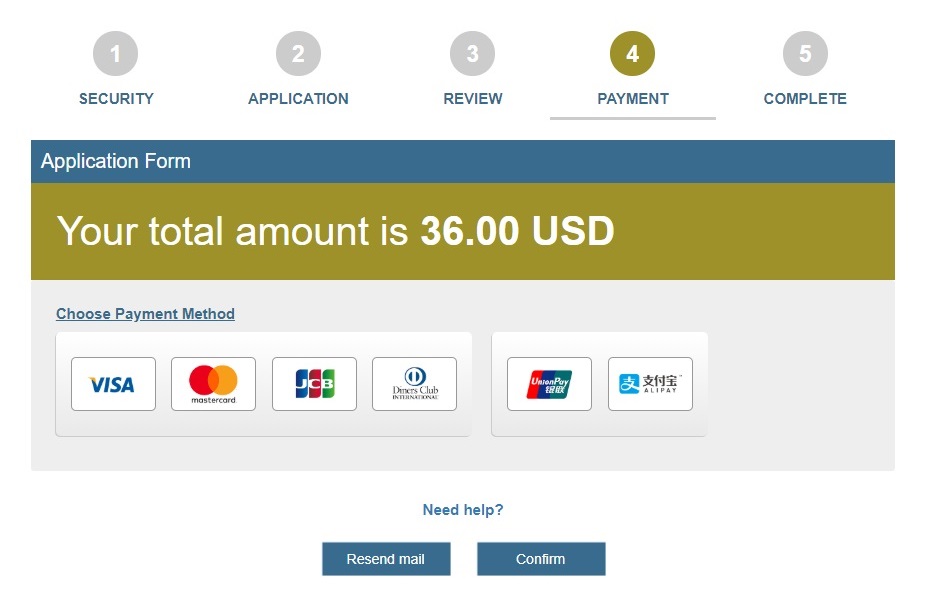Image resolution: width=926 pixels, height=607 pixels.
Task: Click the highlighted step 4 Payment circle
Action: point(632,54)
